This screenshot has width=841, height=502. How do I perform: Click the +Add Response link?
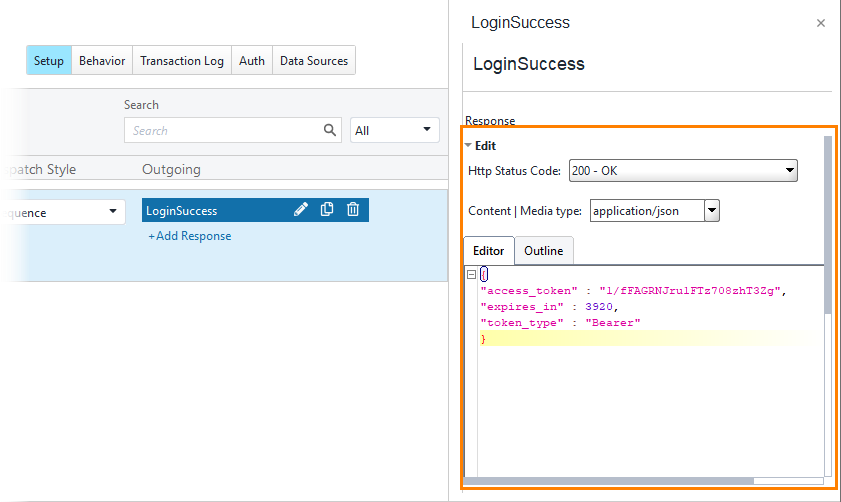point(189,236)
